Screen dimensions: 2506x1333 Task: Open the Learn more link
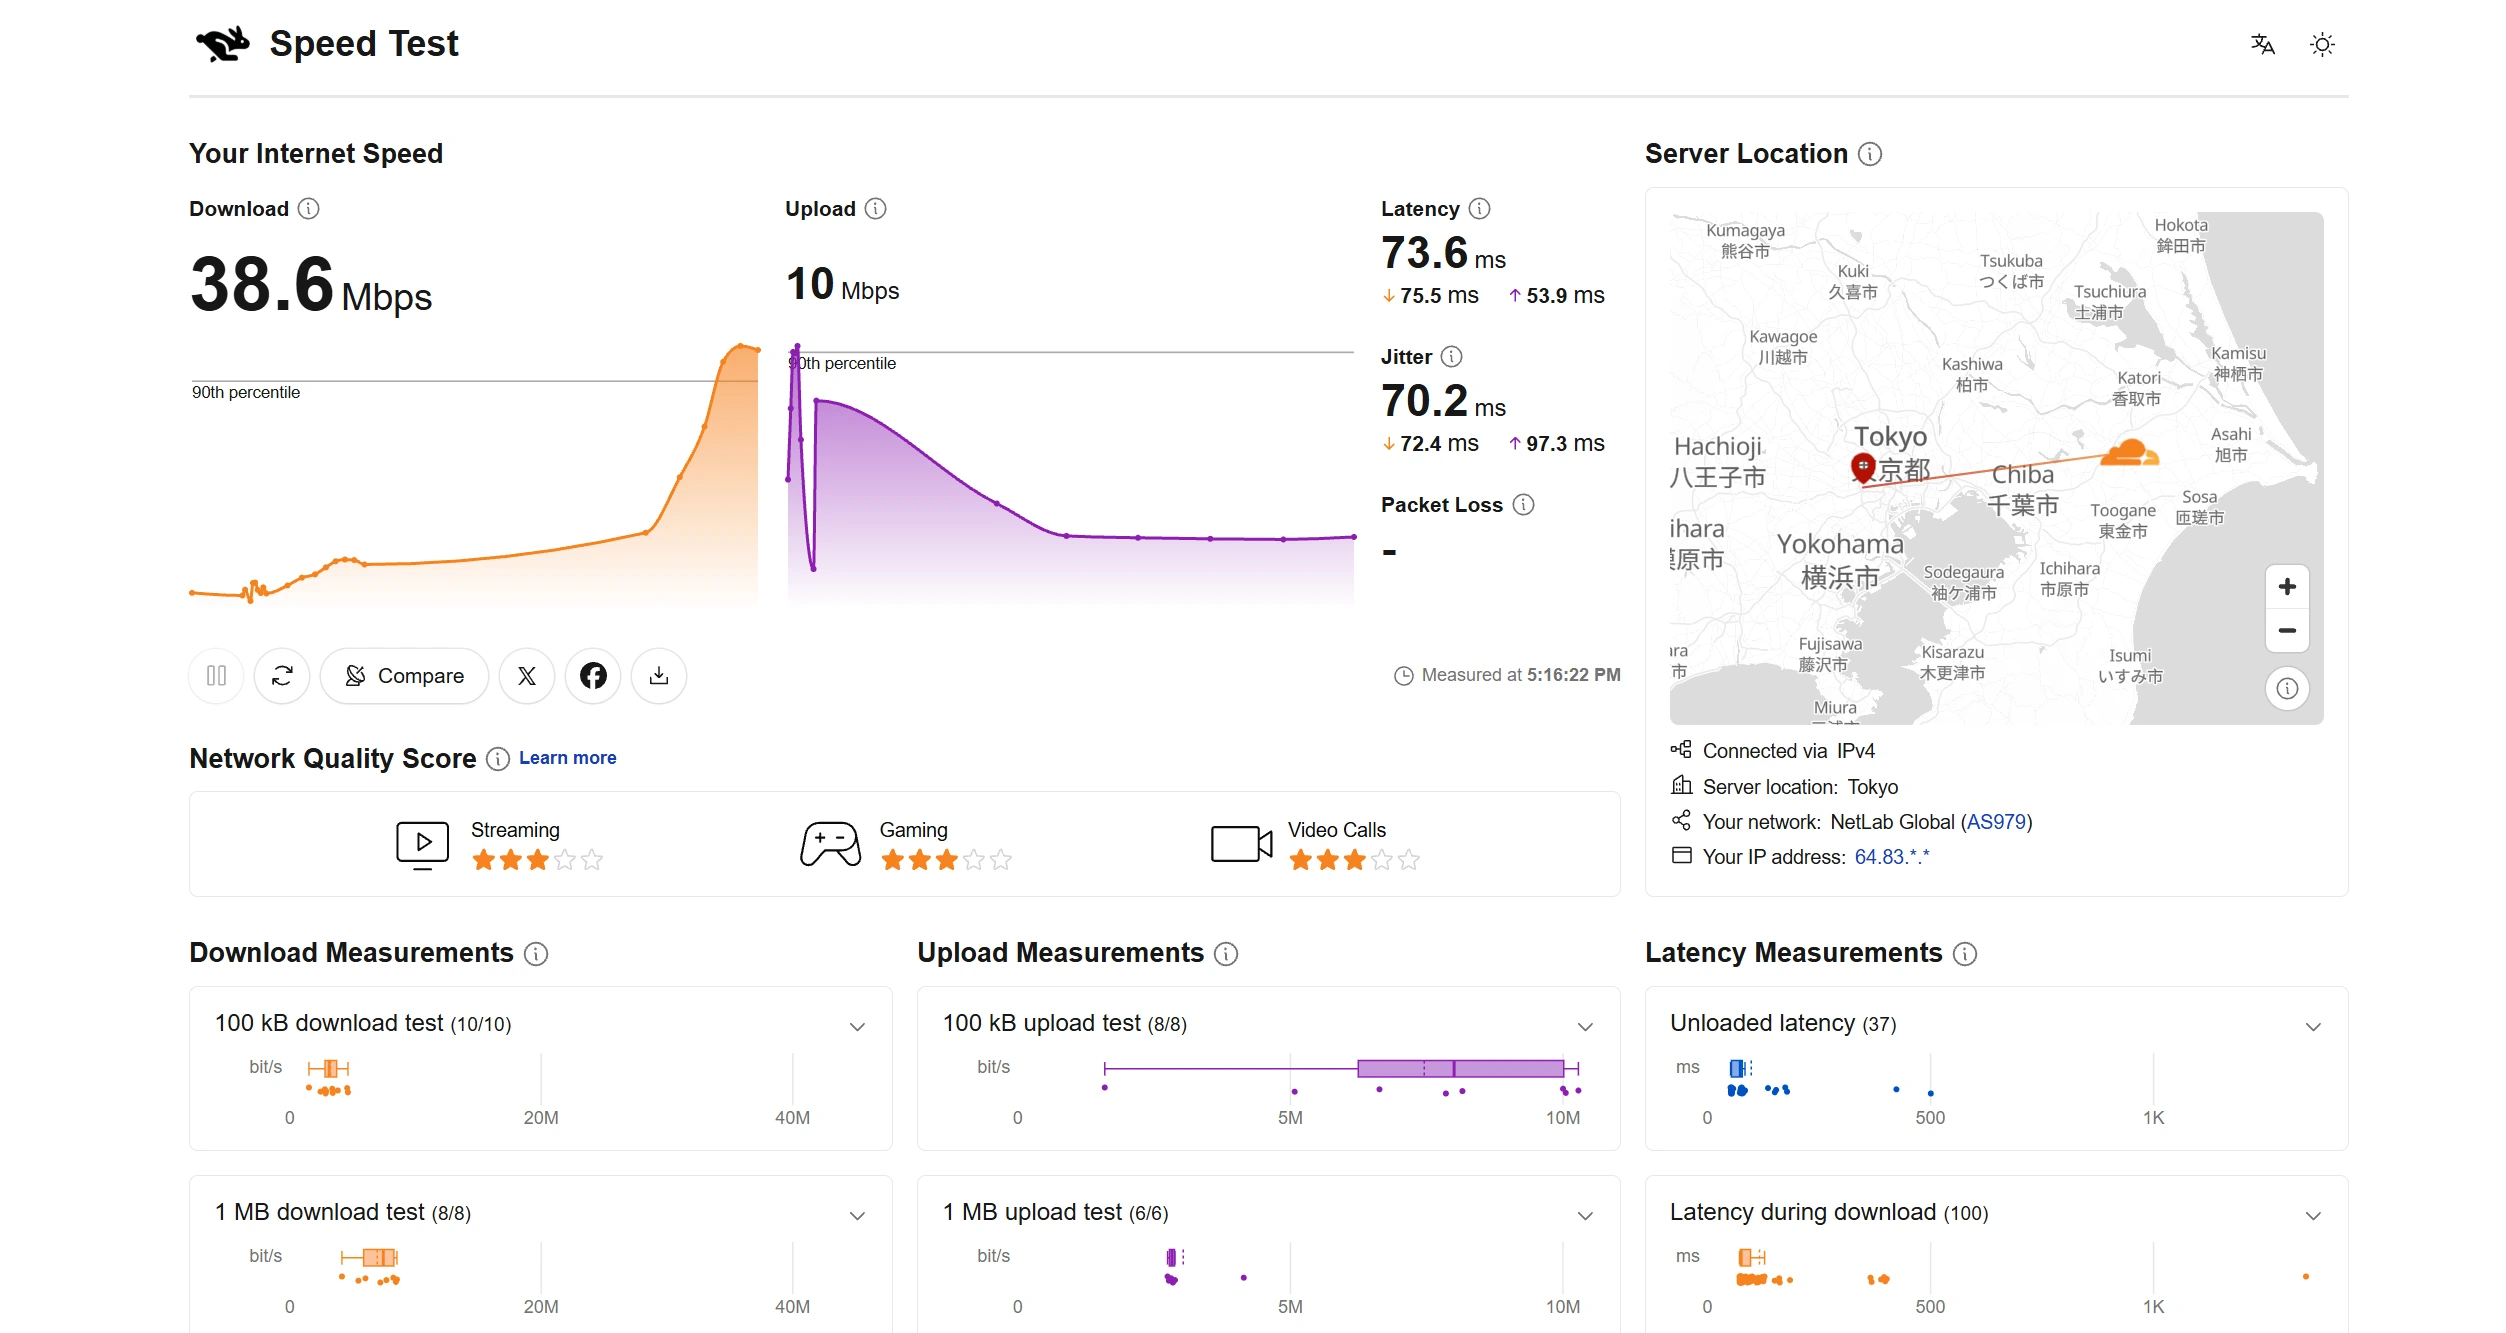[x=567, y=758]
